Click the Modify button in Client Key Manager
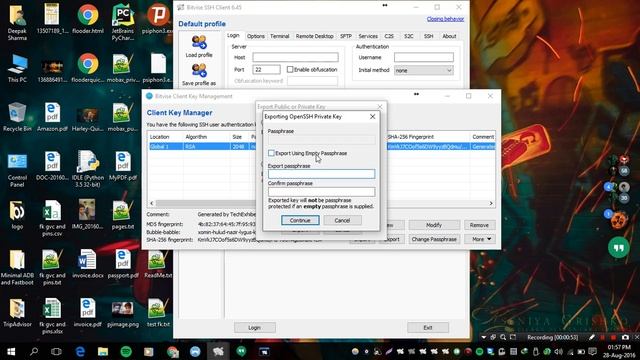640x360 pixels. click(434, 225)
